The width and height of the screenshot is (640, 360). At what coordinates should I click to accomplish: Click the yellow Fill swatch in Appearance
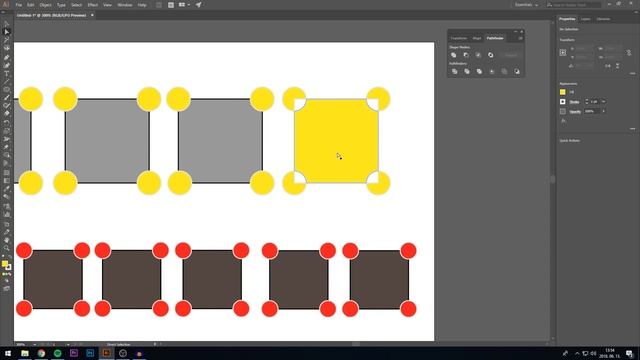[563, 92]
